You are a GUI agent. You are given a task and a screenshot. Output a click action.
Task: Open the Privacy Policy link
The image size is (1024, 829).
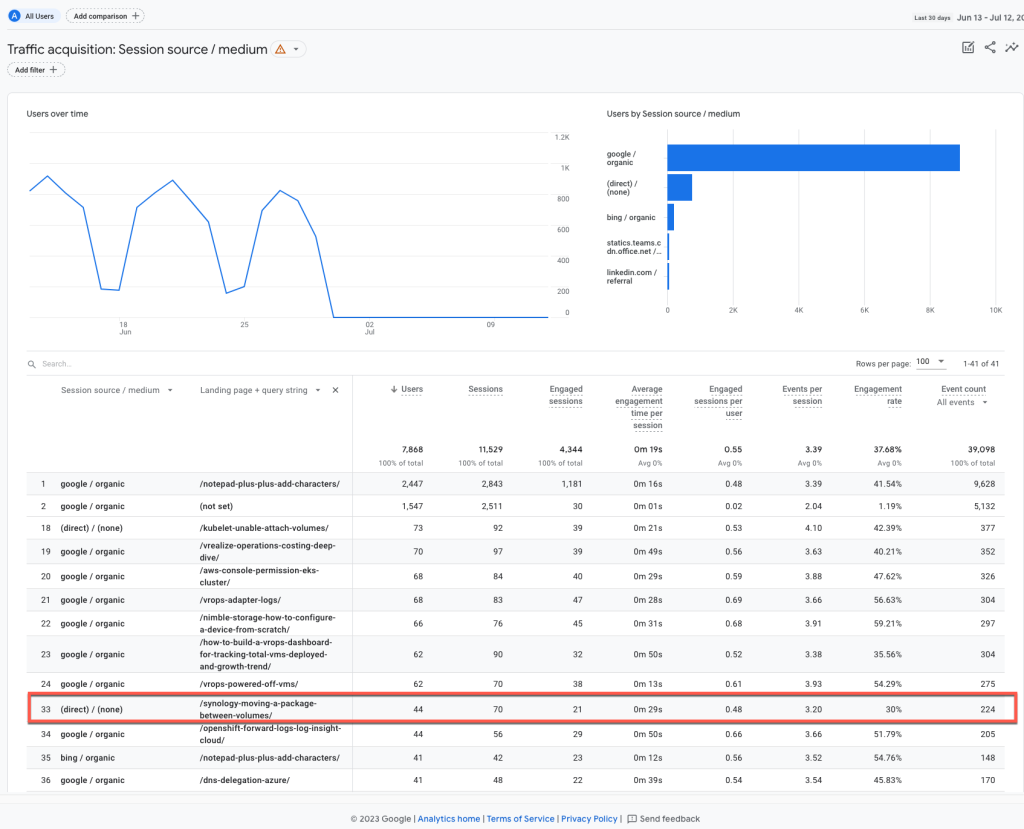click(x=589, y=819)
